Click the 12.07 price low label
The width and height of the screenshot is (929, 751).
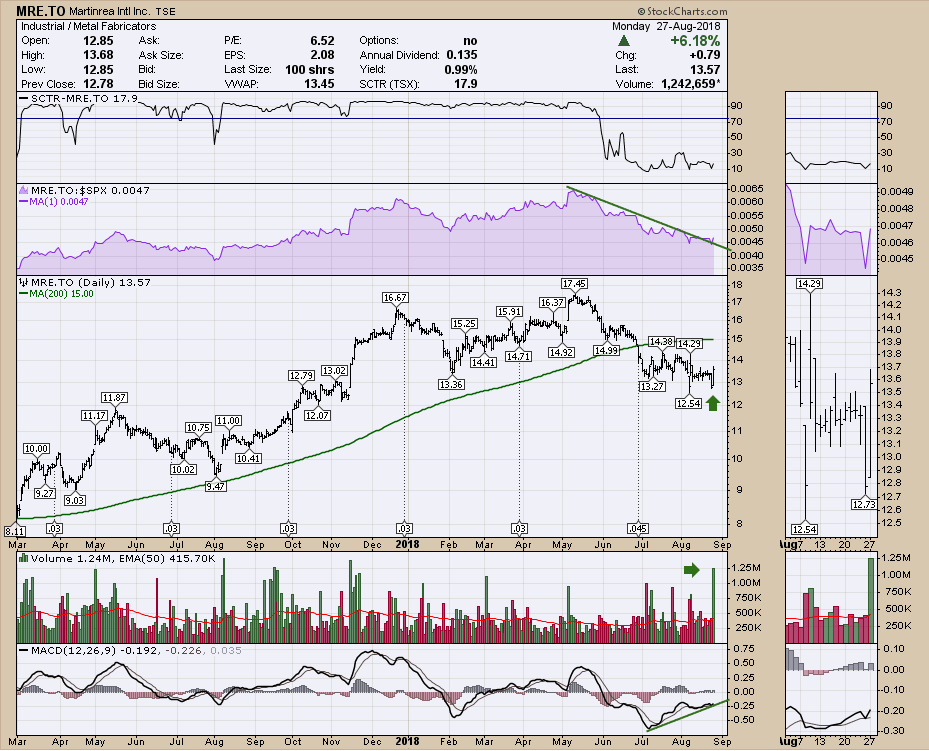click(317, 415)
